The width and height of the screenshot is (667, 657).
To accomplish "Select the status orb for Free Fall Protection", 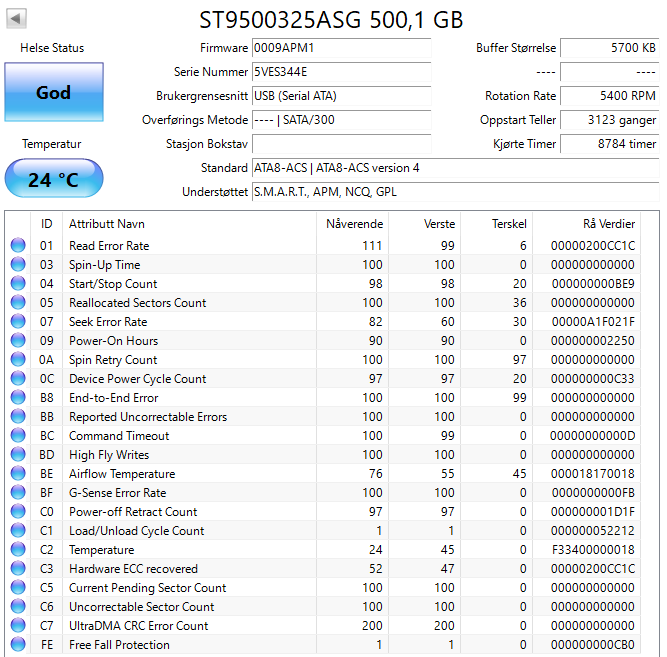I will coord(18,645).
